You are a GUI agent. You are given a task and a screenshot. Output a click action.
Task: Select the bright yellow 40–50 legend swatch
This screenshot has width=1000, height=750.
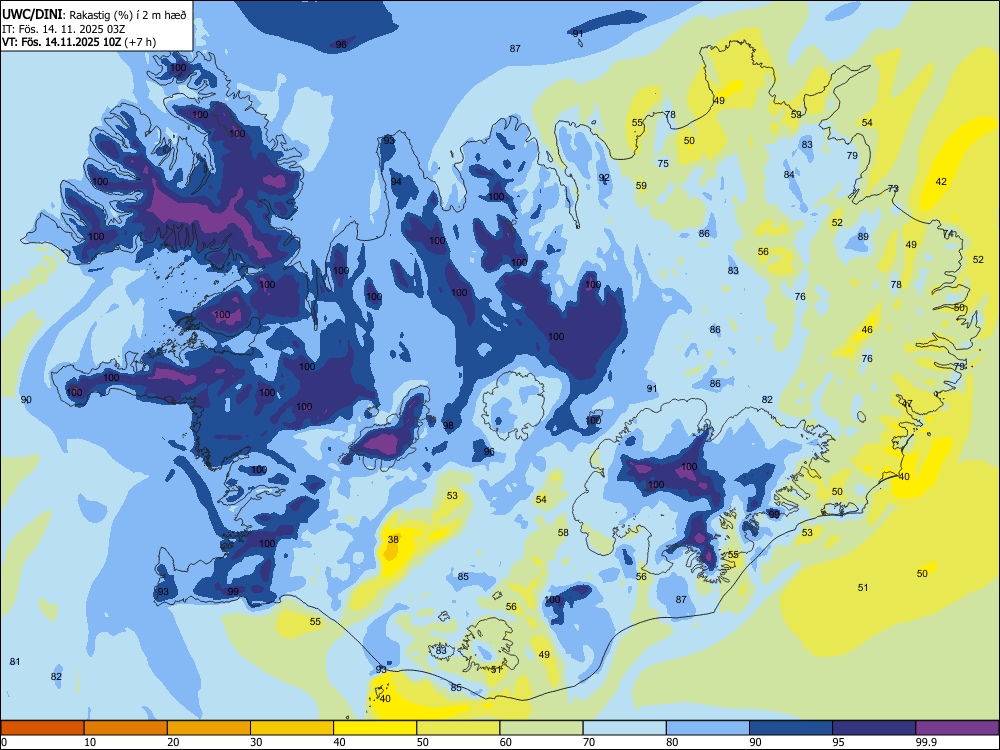pyautogui.click(x=375, y=728)
